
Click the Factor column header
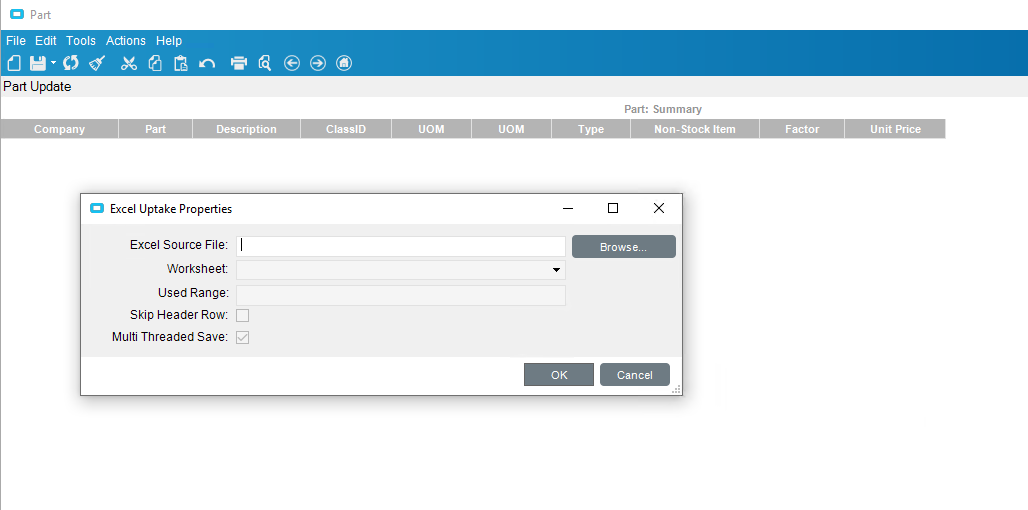point(802,129)
